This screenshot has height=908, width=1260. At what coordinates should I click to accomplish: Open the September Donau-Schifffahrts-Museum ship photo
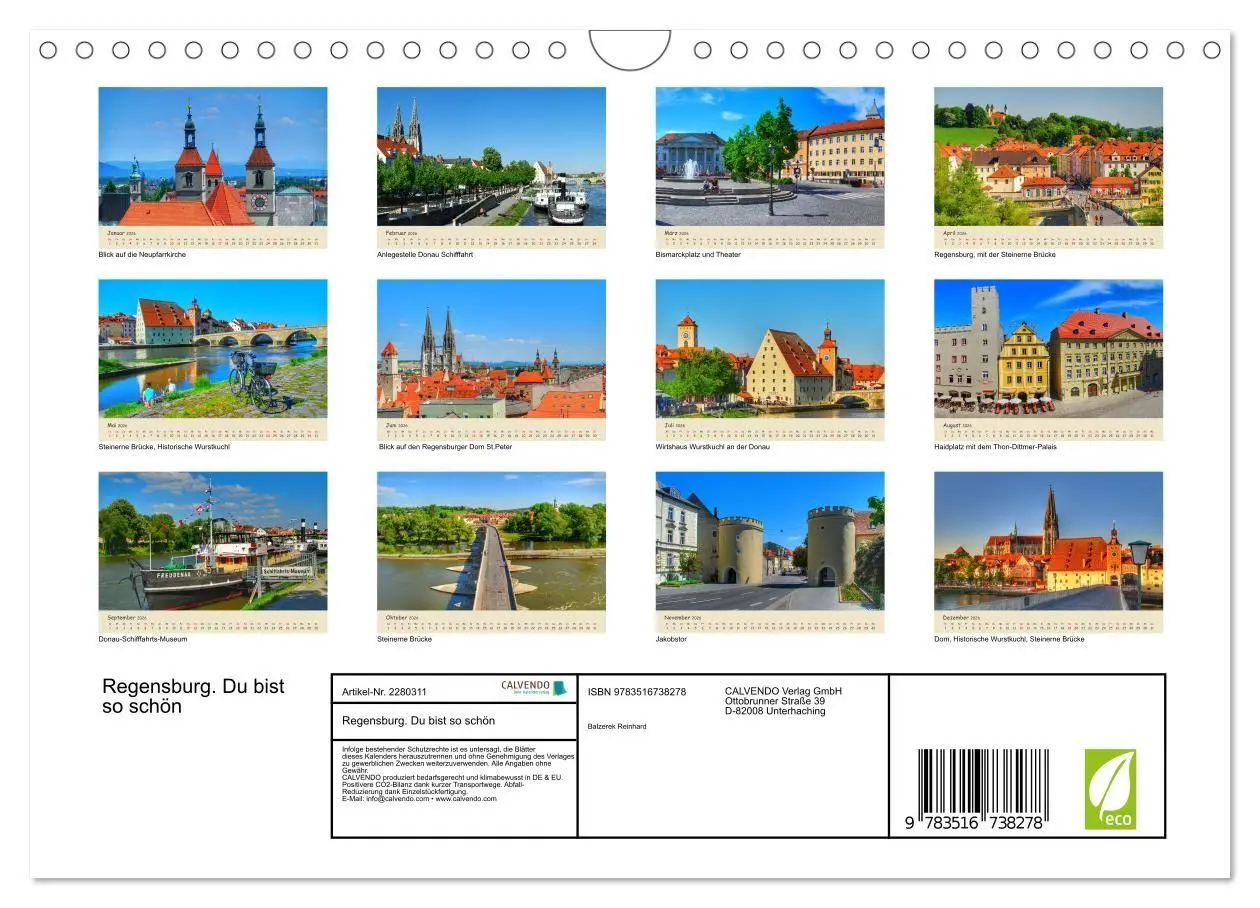(212, 541)
